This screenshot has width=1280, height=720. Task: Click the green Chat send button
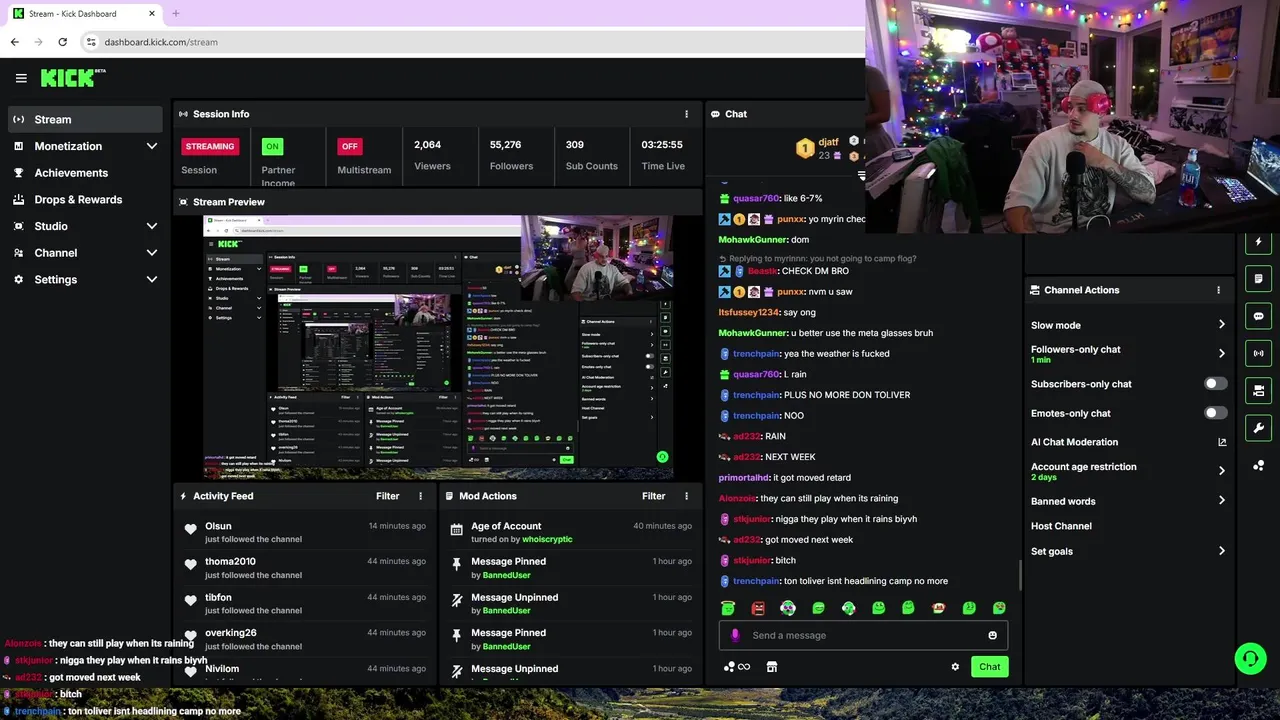[989, 667]
